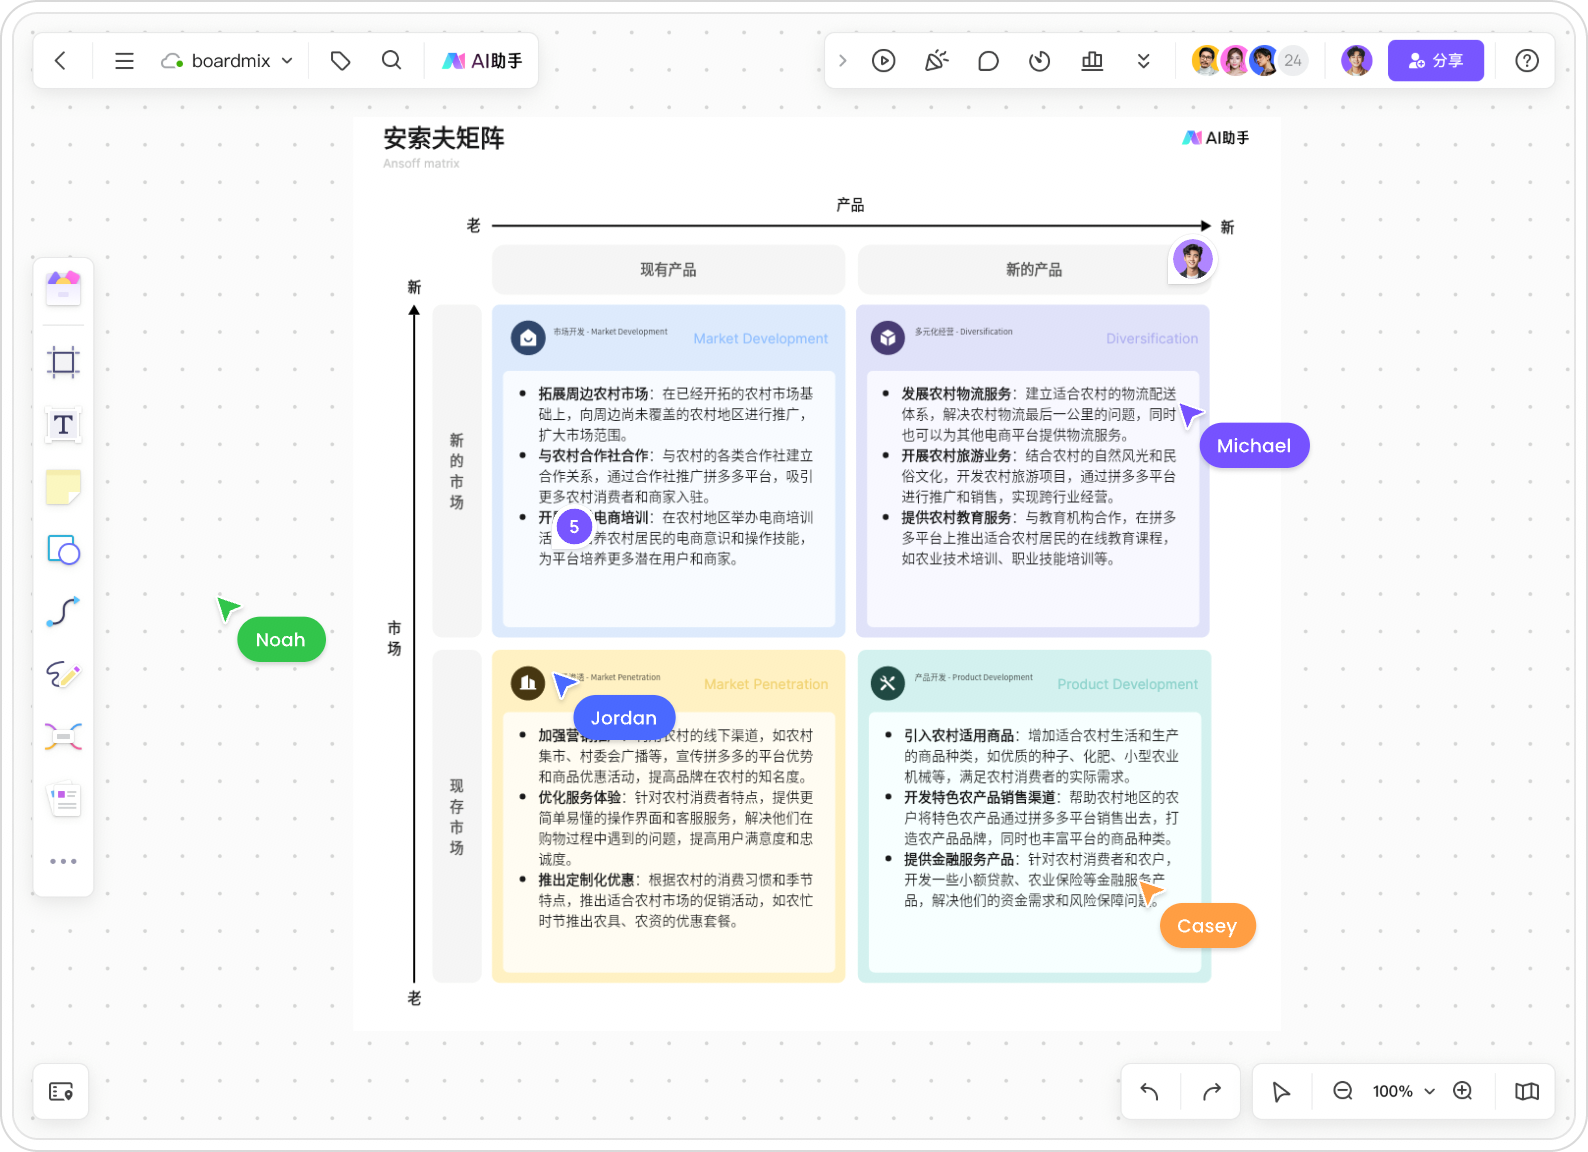This screenshot has height=1152, width=1588.
Task: Open comments with the speech bubble icon
Action: point(988,61)
